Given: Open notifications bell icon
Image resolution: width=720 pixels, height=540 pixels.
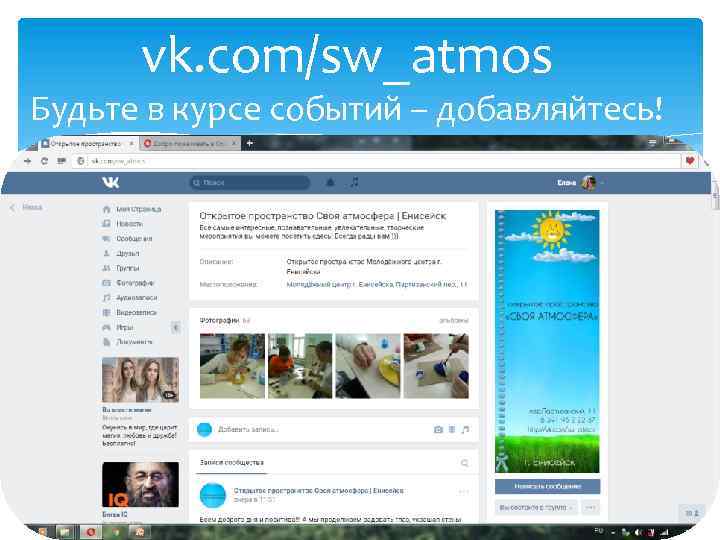Looking at the screenshot, I should click(x=330, y=182).
